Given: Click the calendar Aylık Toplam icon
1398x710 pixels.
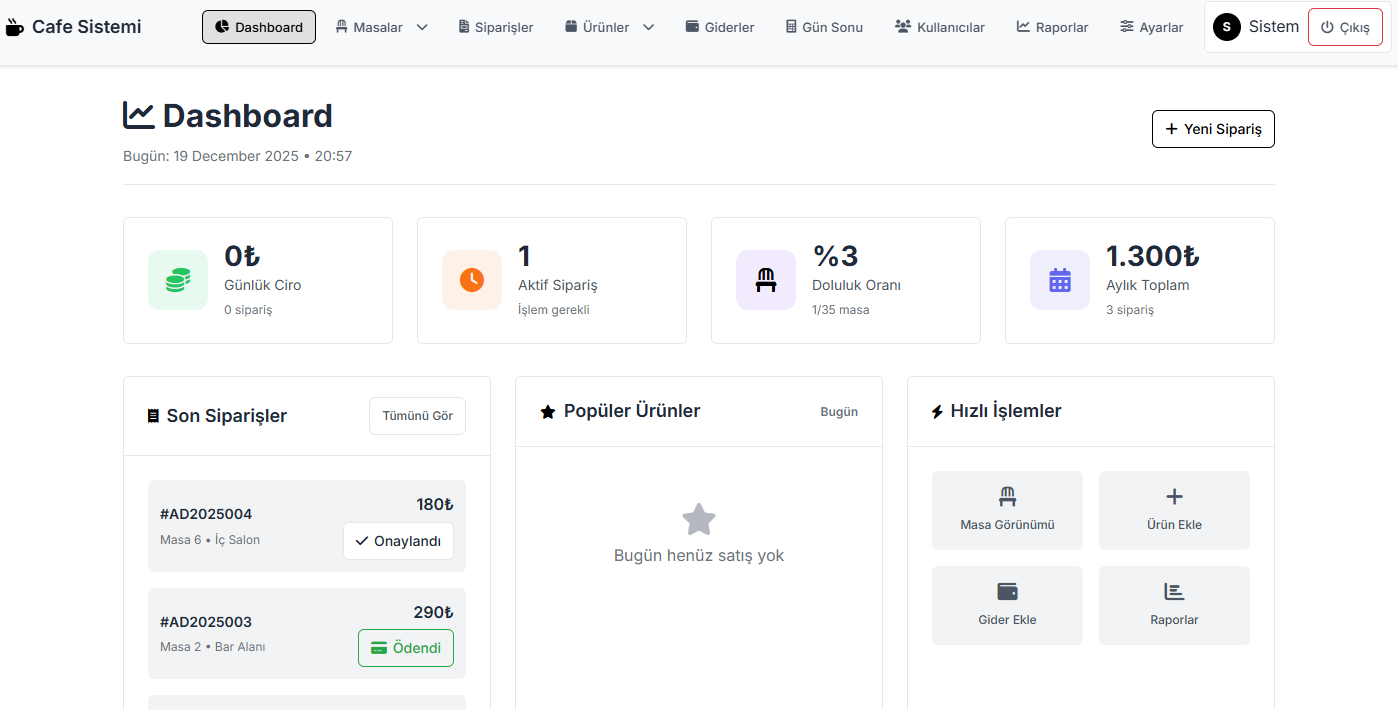Looking at the screenshot, I should [x=1060, y=280].
